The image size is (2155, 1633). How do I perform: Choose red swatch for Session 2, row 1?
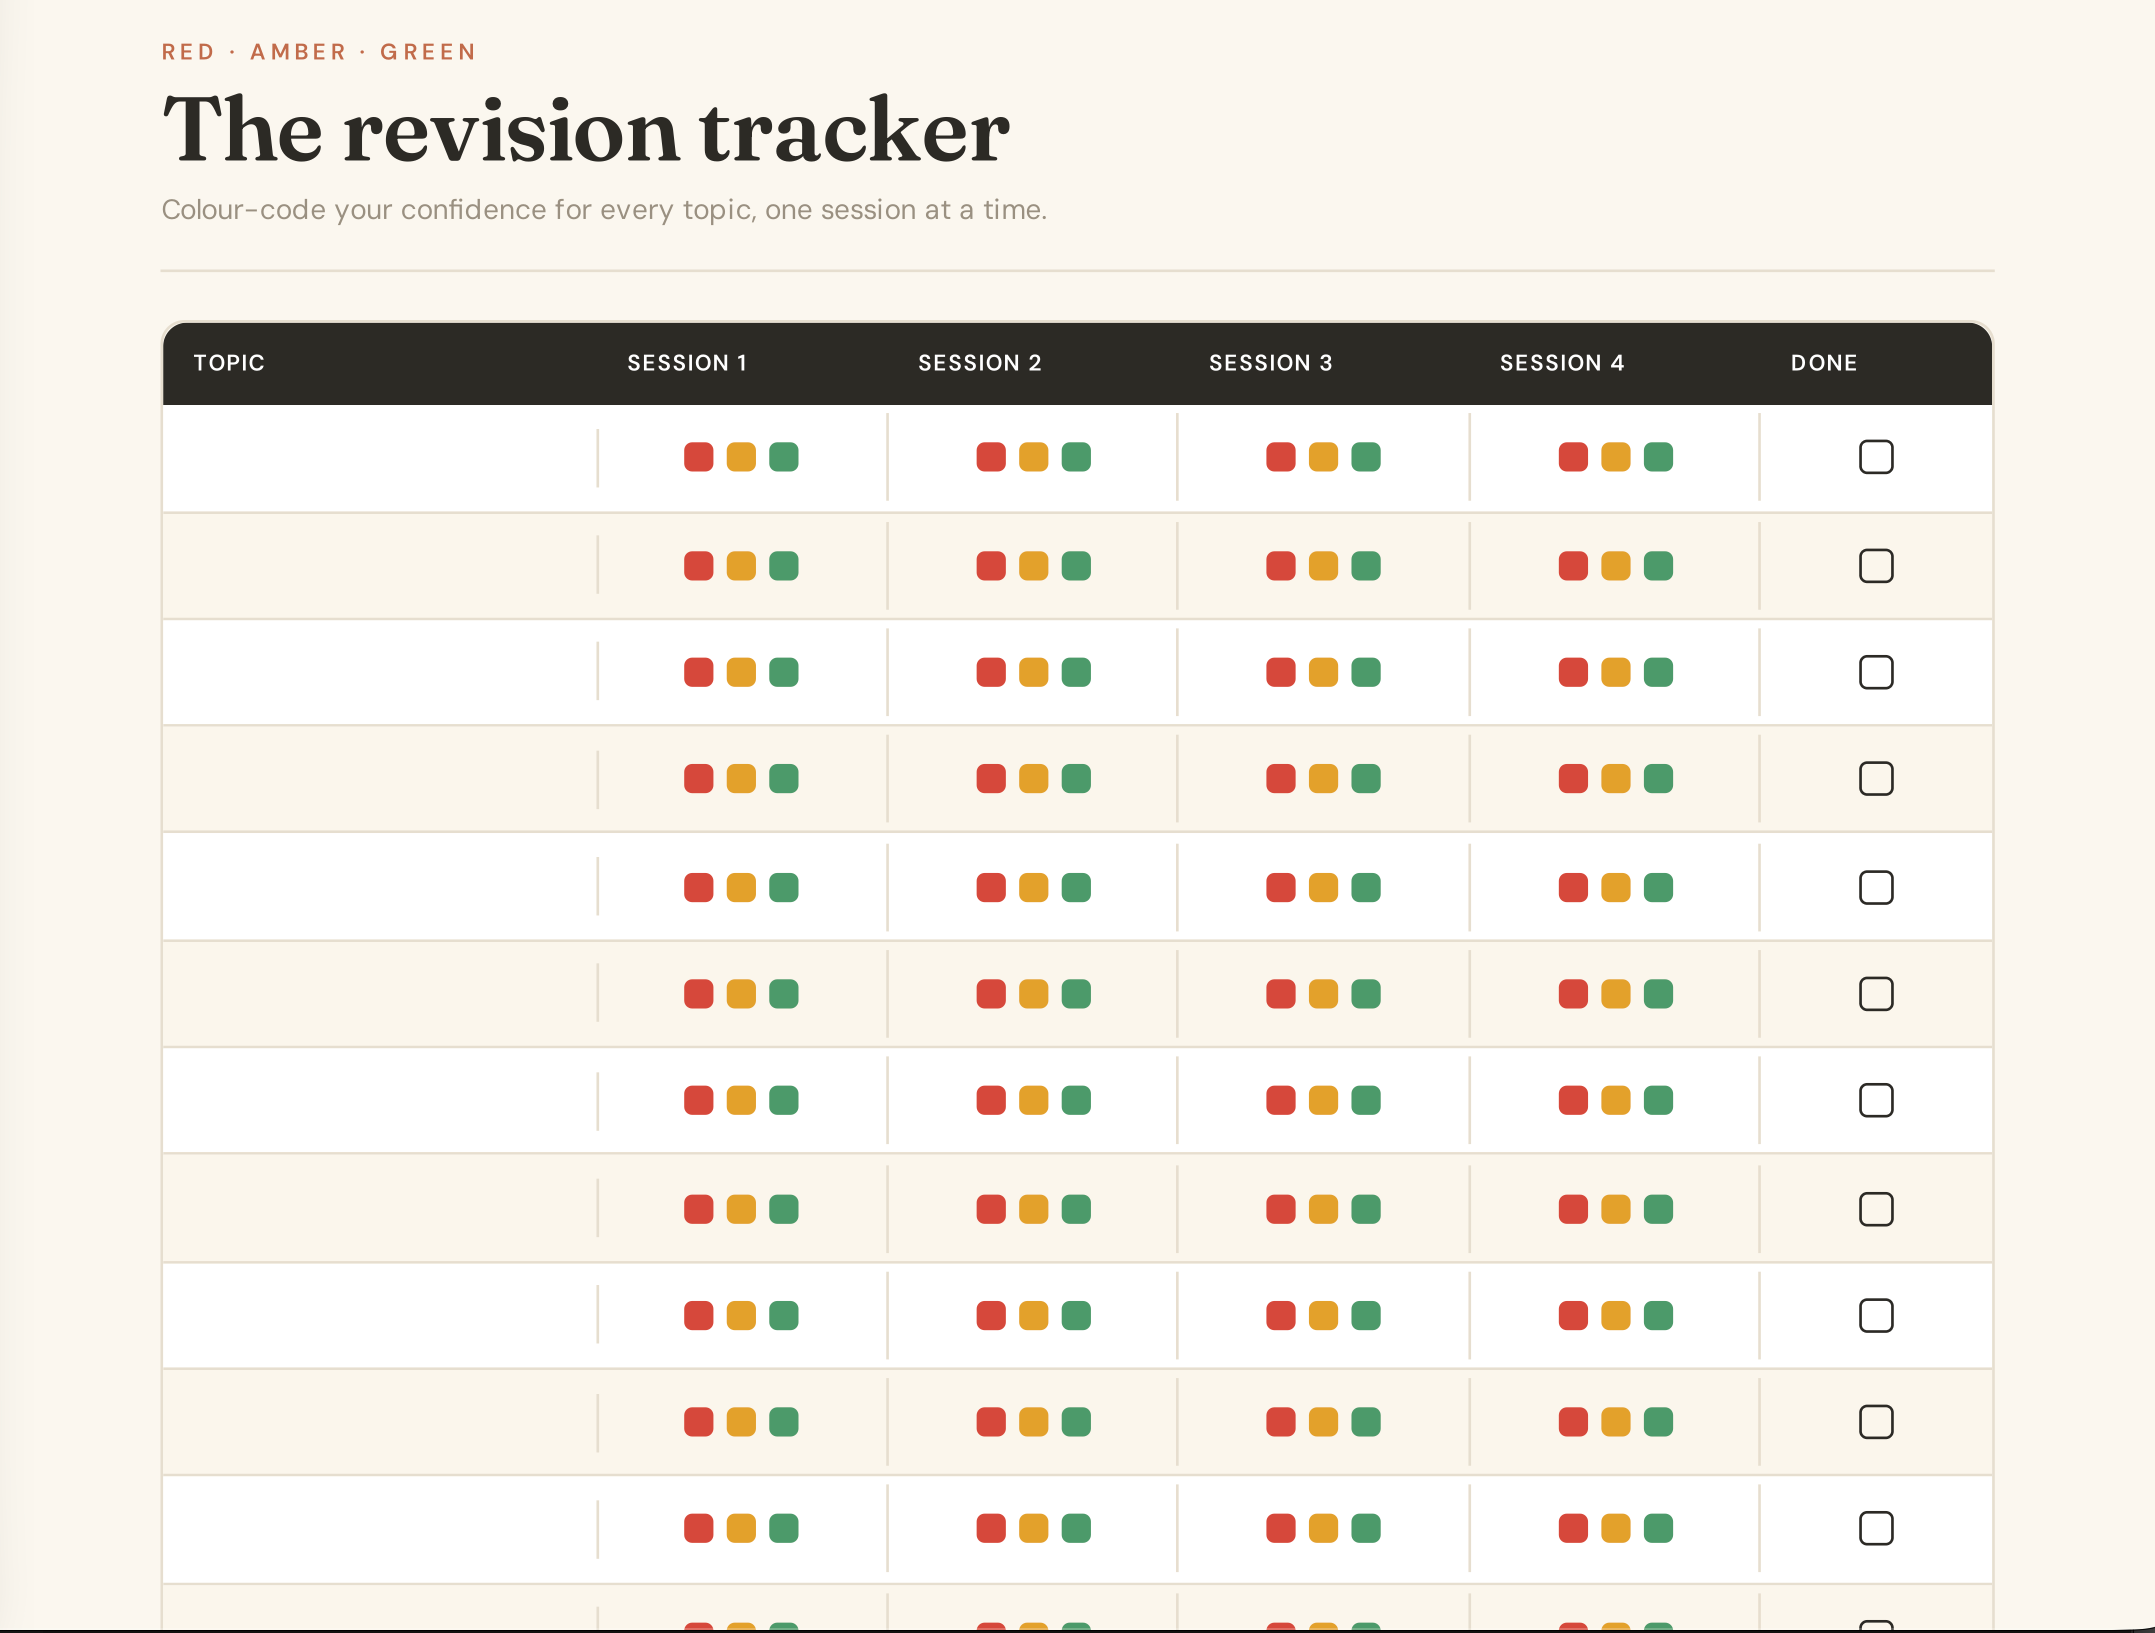coord(991,457)
